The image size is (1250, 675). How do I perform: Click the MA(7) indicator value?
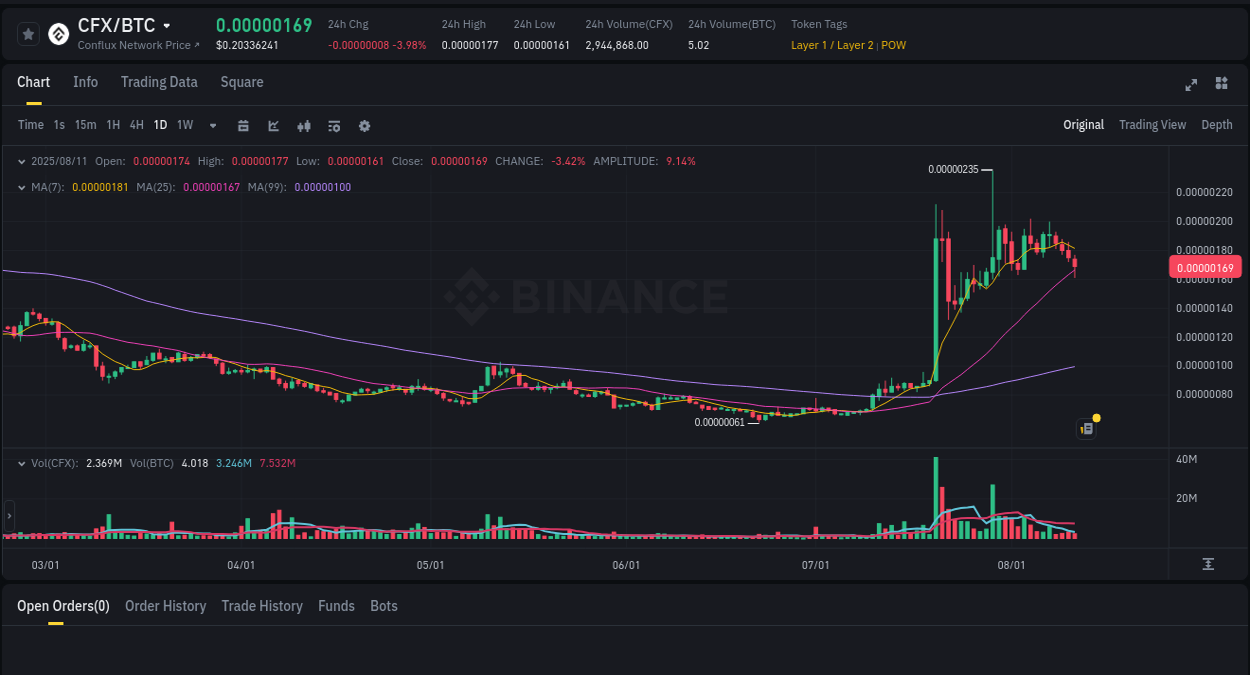(100, 187)
